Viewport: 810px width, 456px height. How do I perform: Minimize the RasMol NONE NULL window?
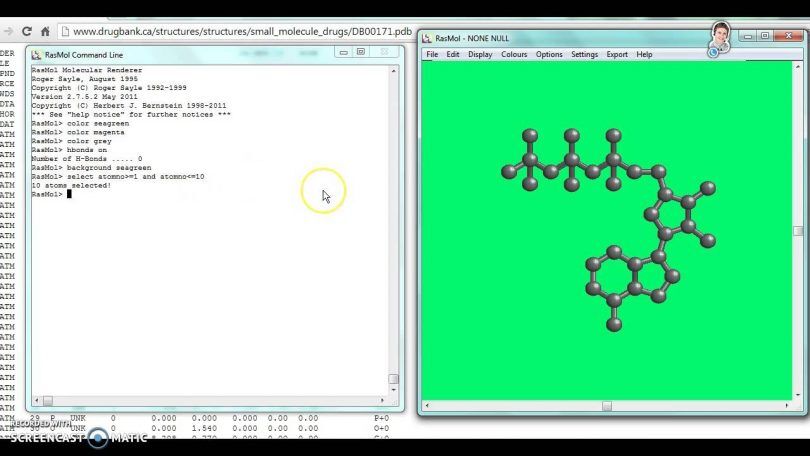tap(747, 36)
